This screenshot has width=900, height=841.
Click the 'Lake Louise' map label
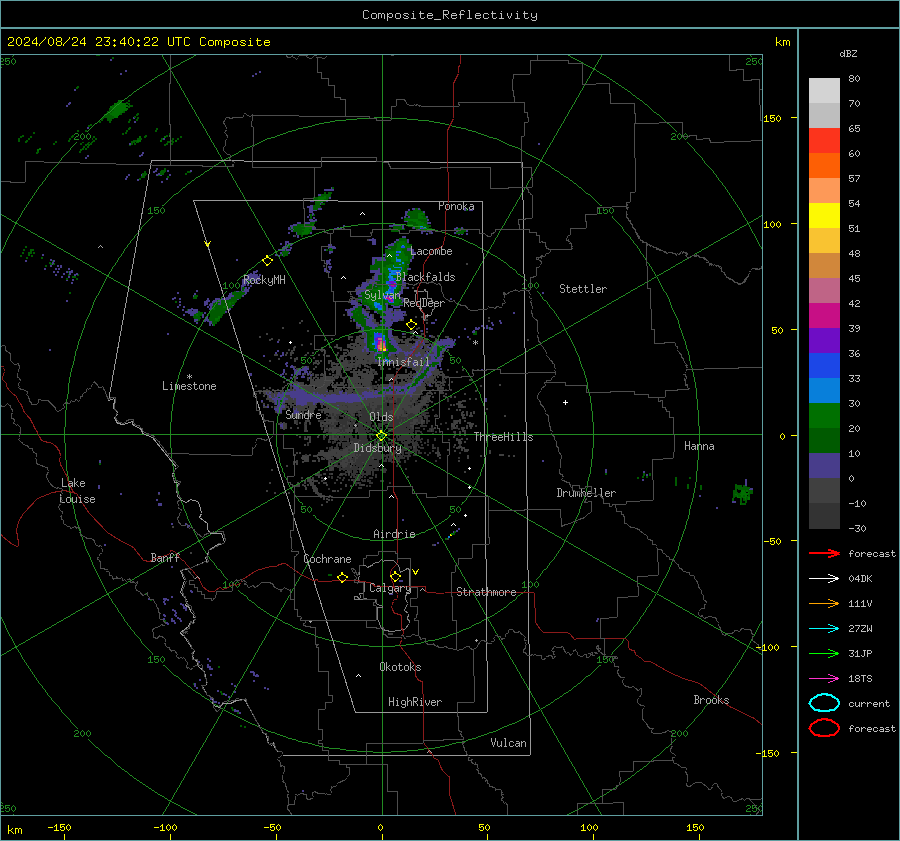pos(77,491)
